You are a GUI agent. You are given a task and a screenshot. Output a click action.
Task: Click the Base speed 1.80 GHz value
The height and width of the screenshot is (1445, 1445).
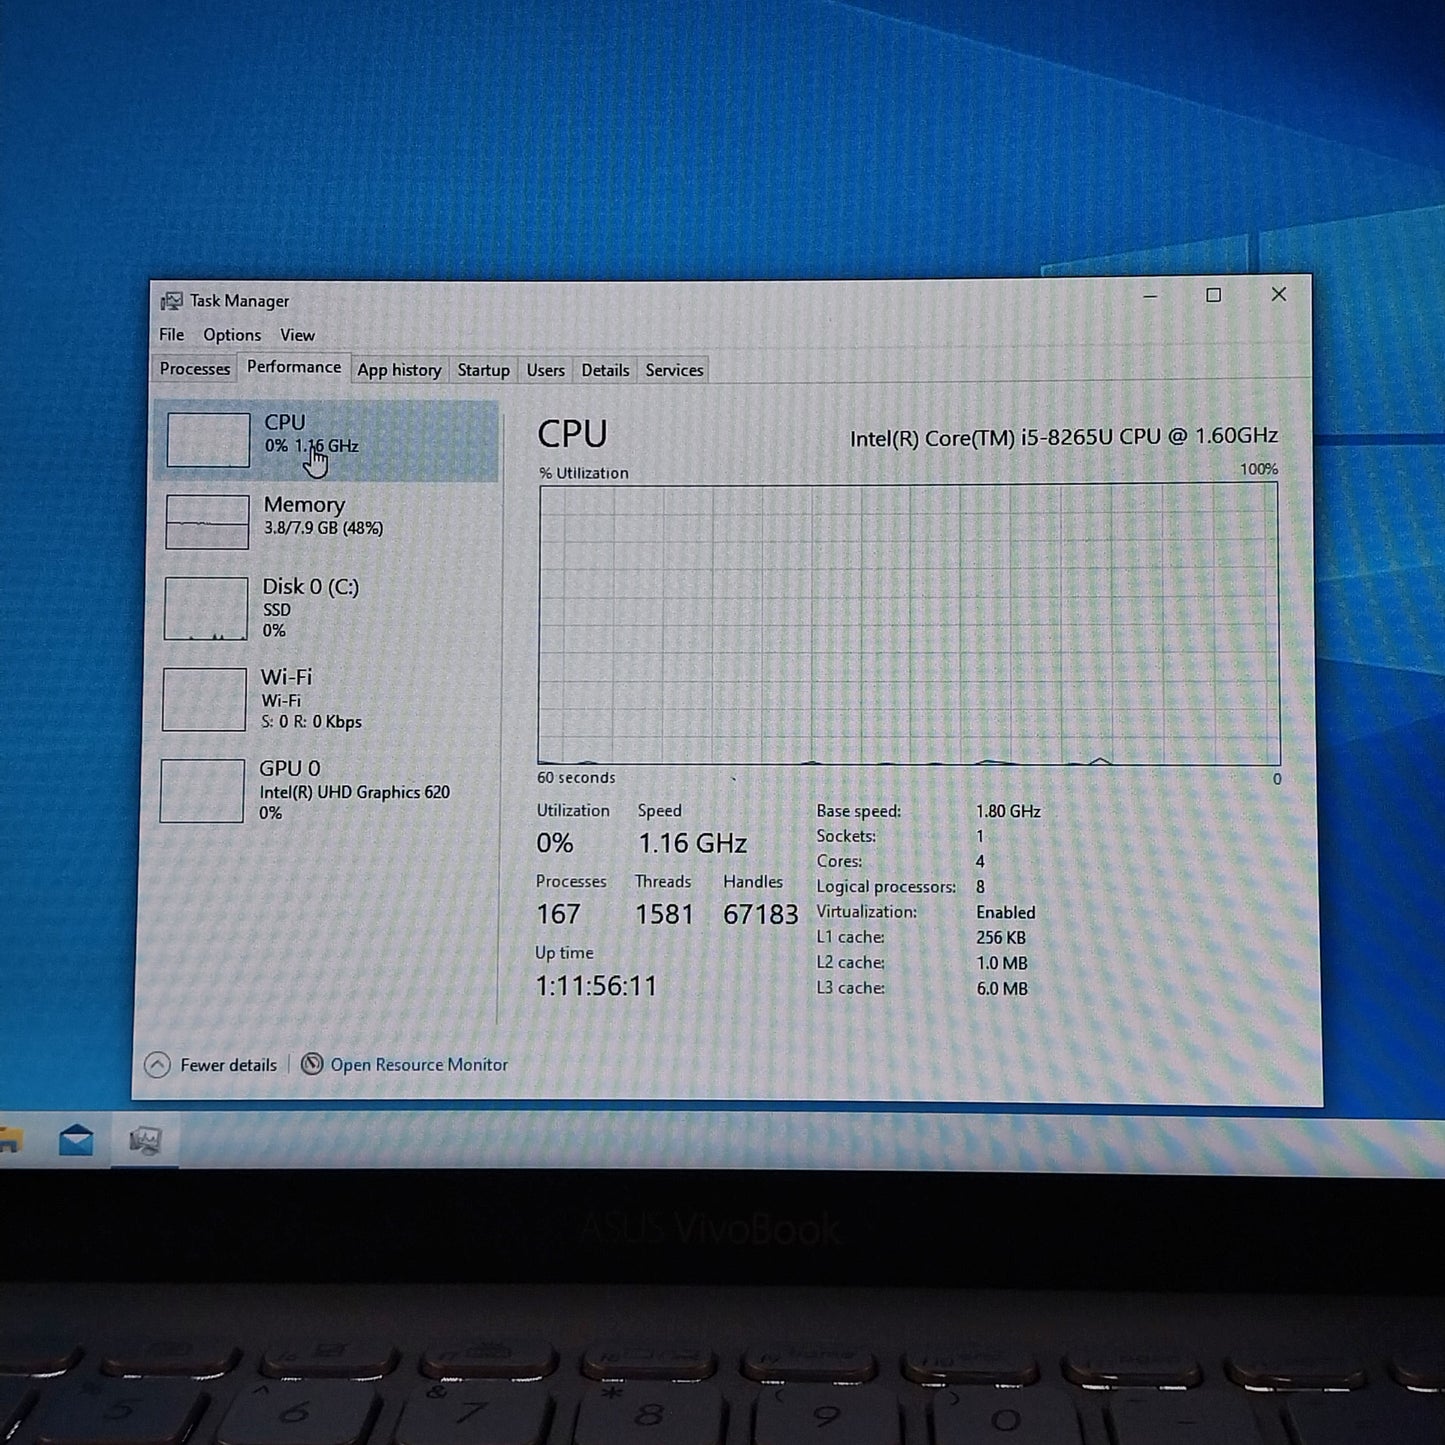(x=1008, y=811)
